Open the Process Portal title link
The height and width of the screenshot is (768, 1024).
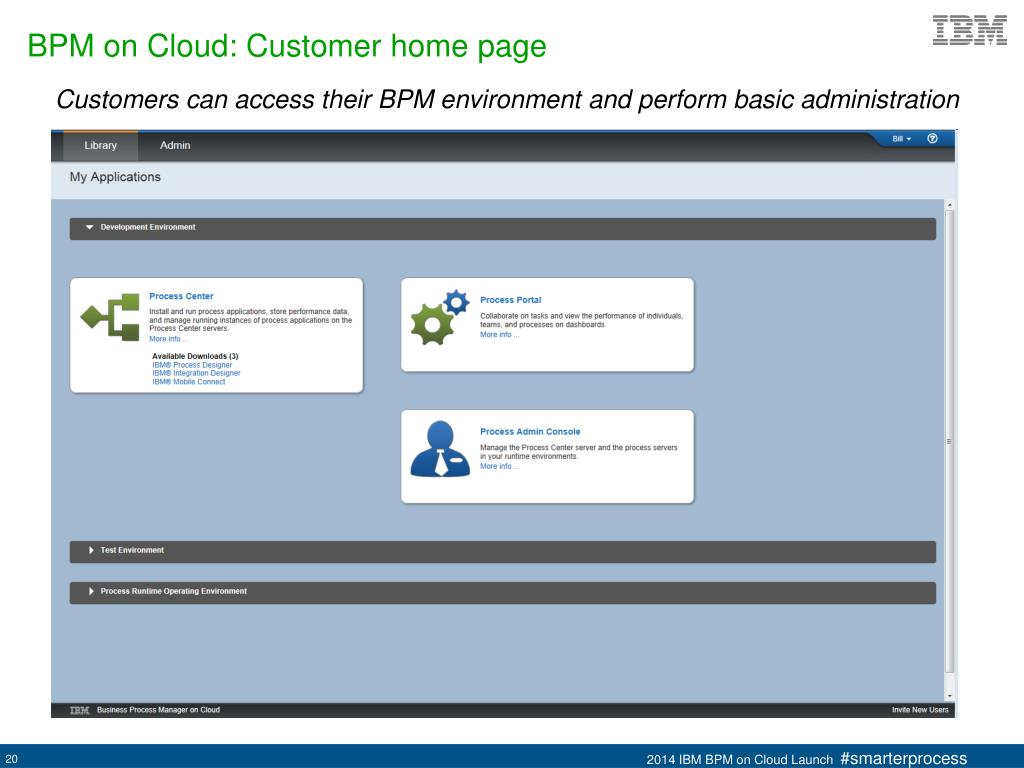tap(511, 300)
